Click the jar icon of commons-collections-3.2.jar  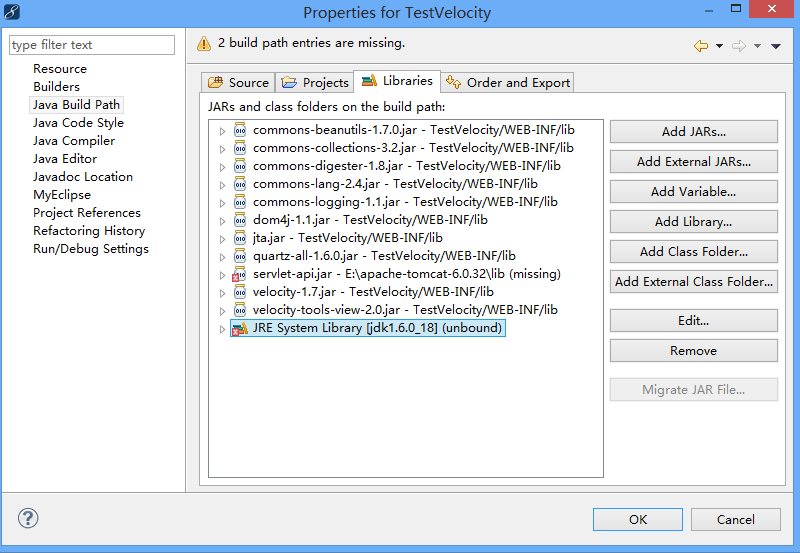tap(240, 148)
